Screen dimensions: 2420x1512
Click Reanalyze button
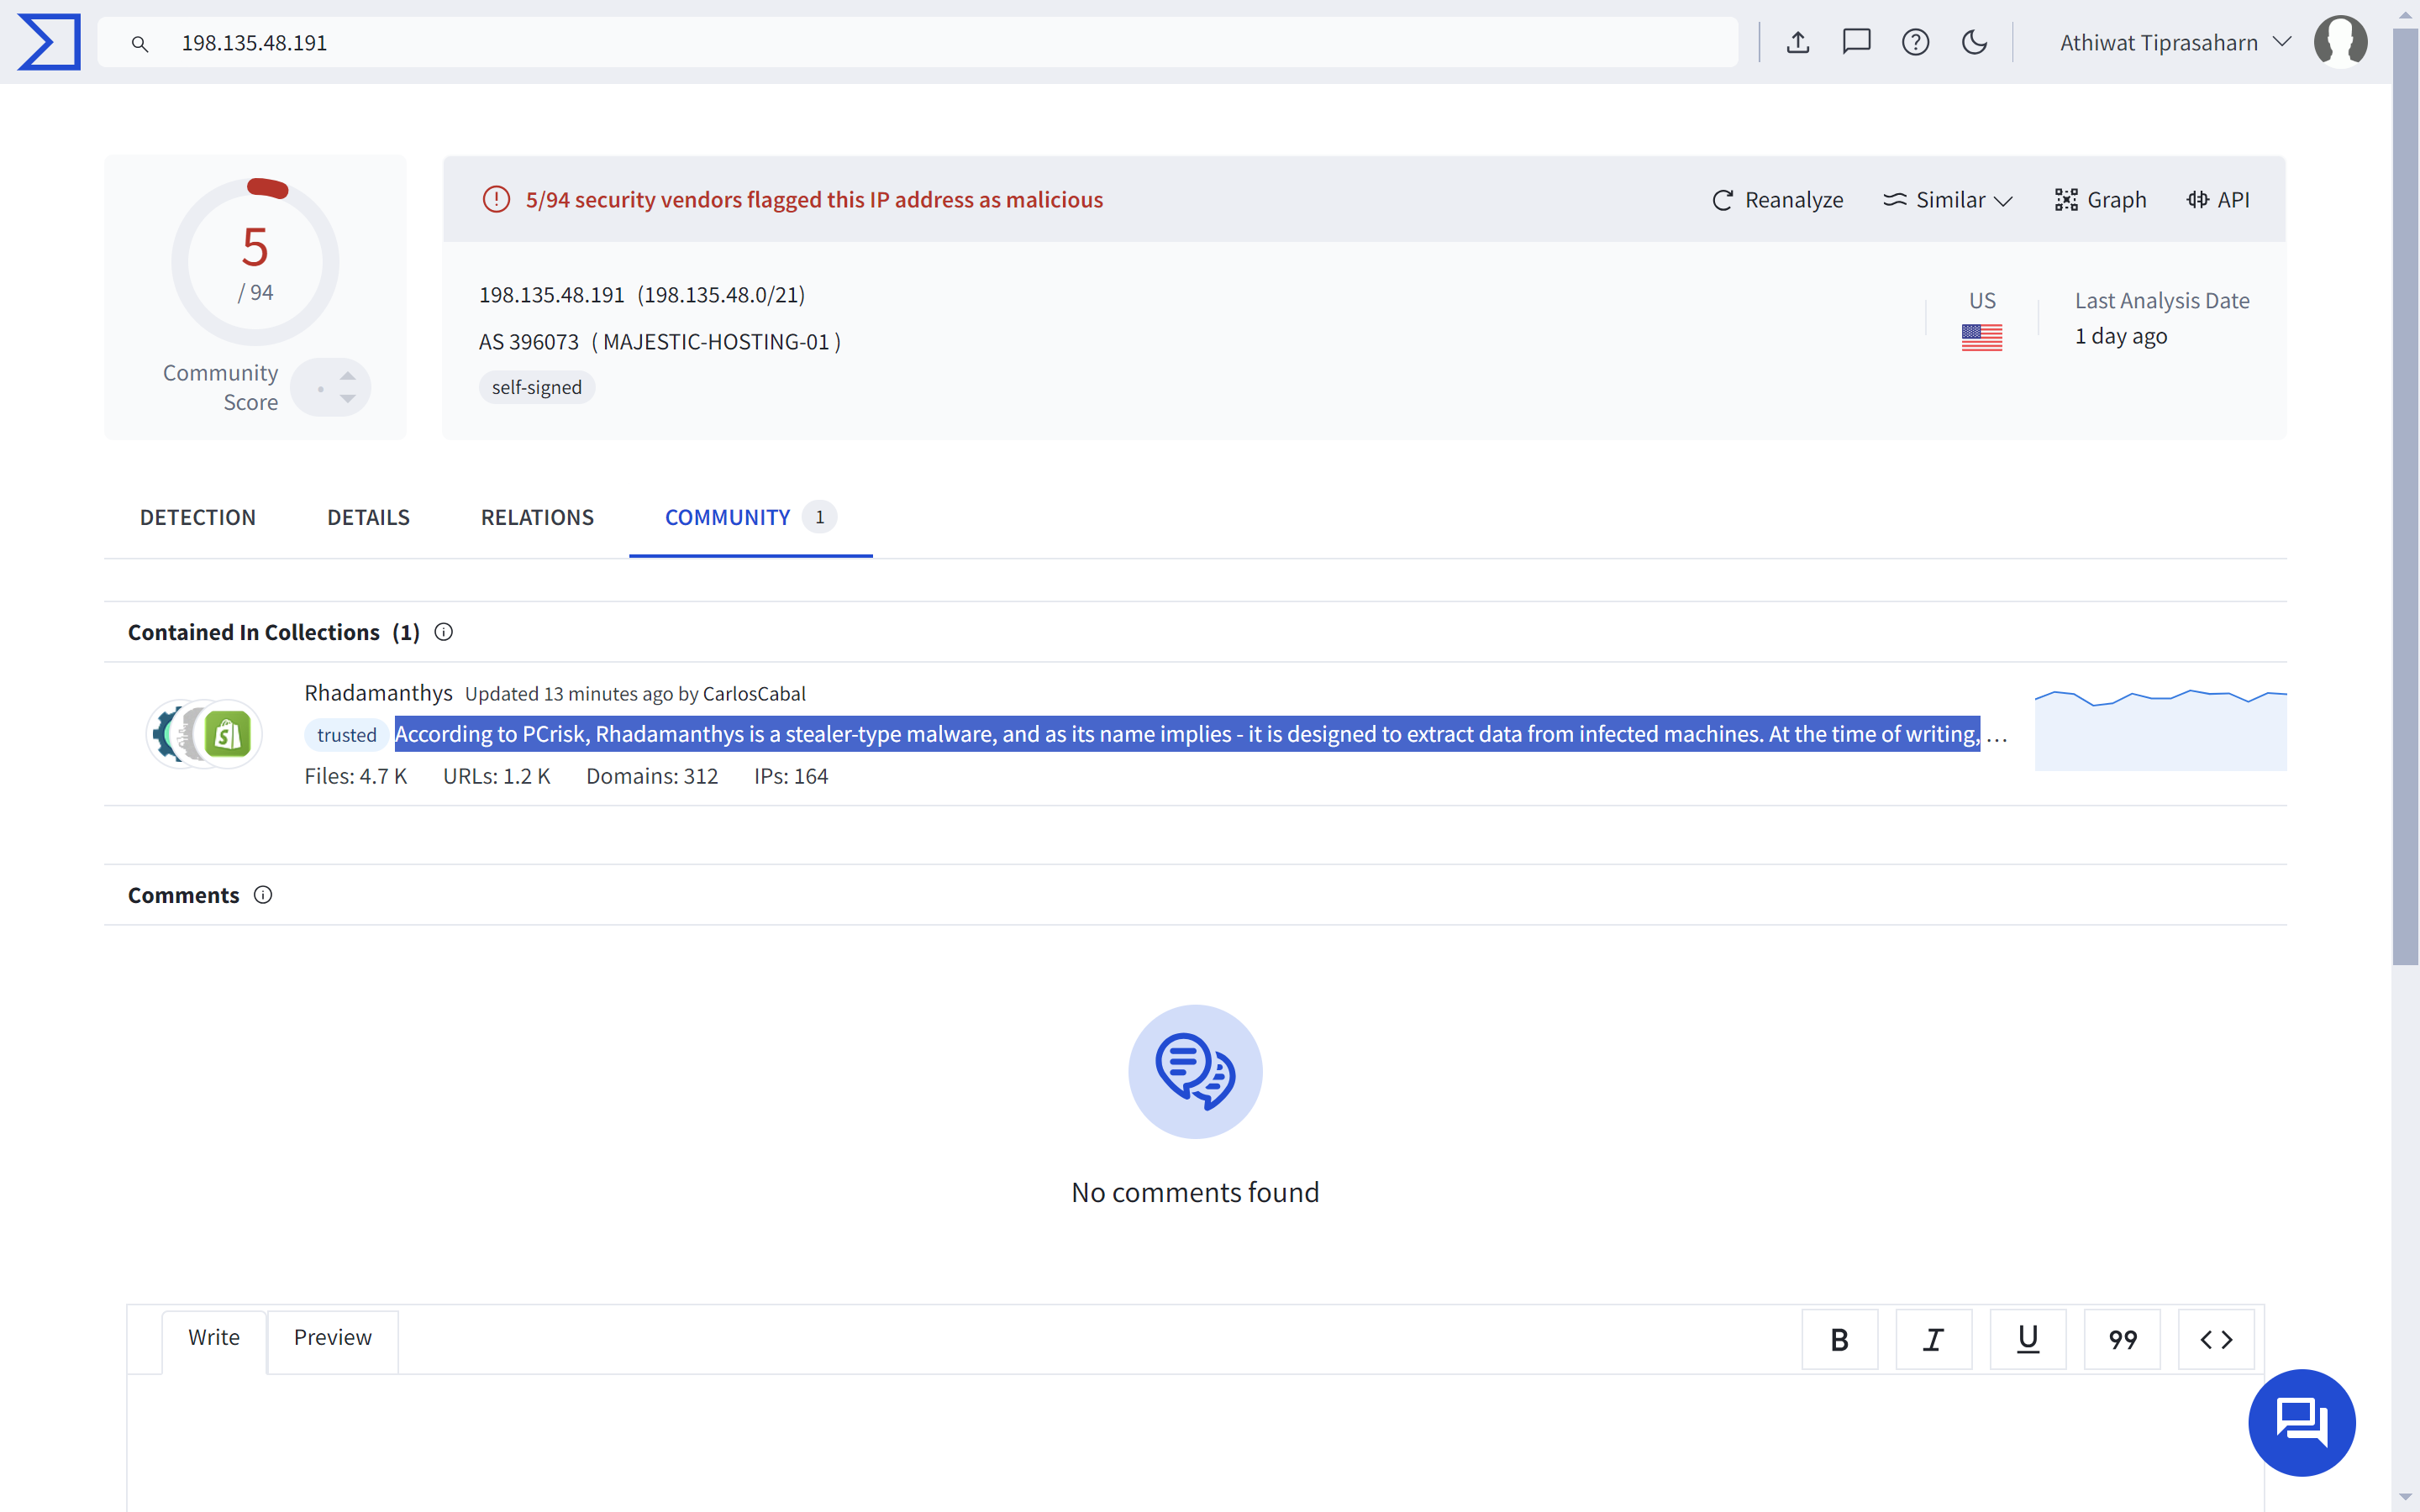(x=1778, y=200)
